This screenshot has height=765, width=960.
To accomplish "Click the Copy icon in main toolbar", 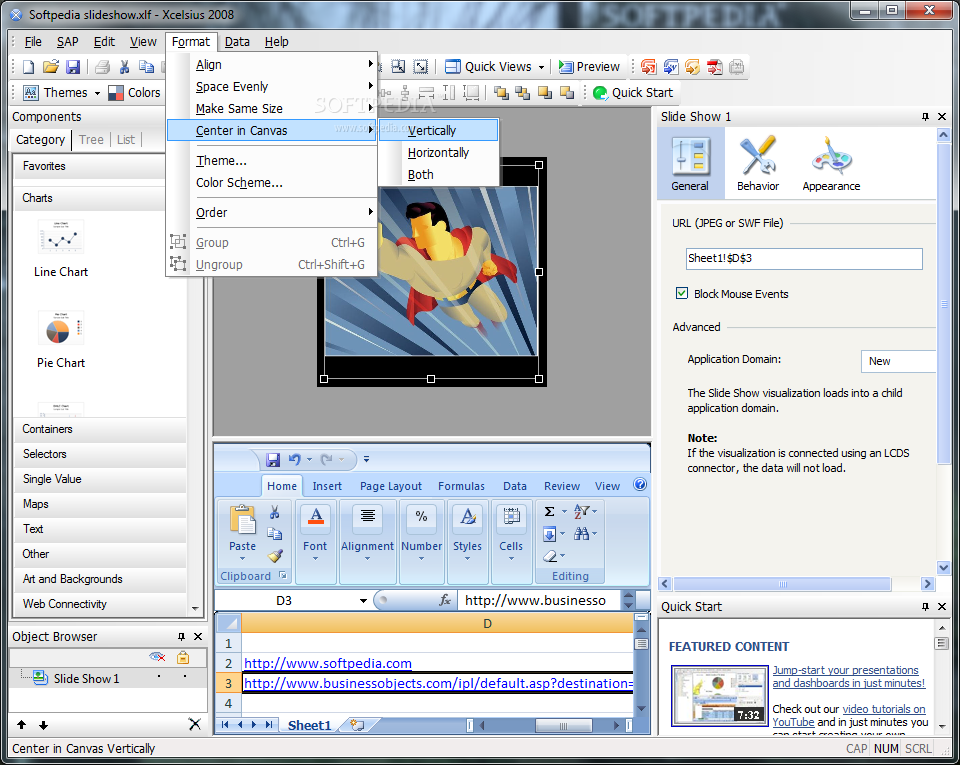I will tap(146, 67).
